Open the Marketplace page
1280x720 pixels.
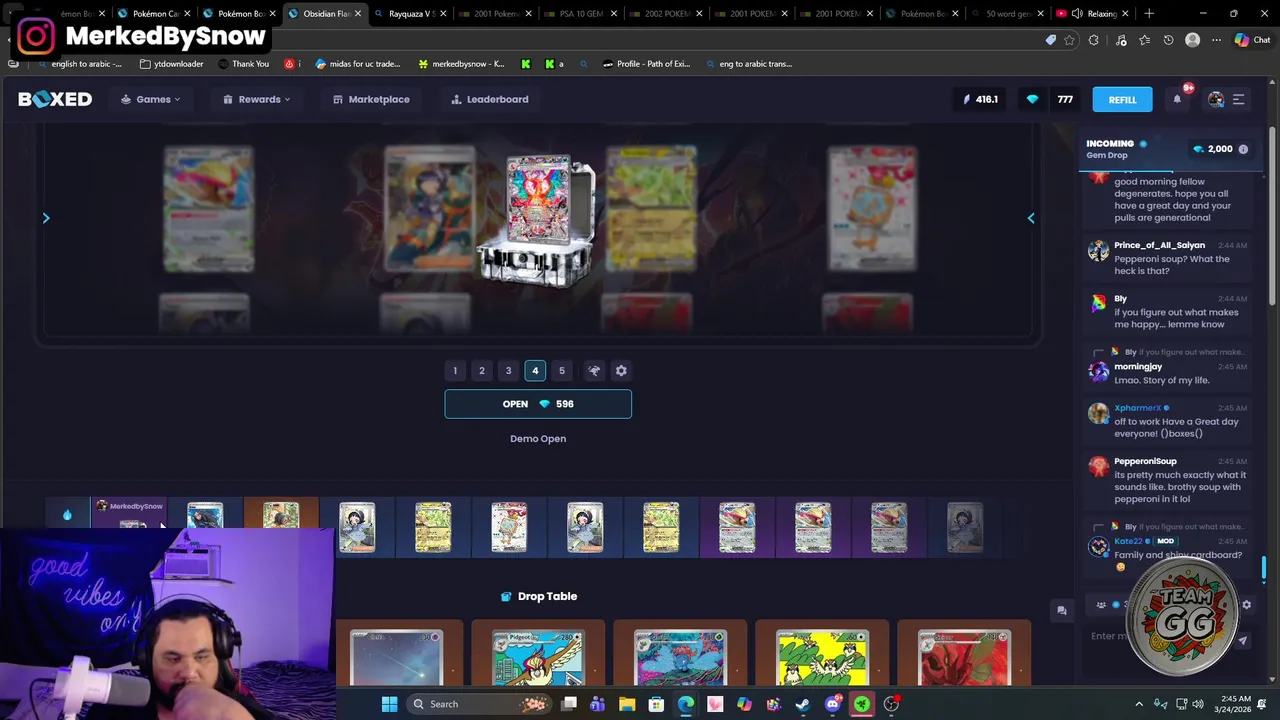click(x=371, y=99)
